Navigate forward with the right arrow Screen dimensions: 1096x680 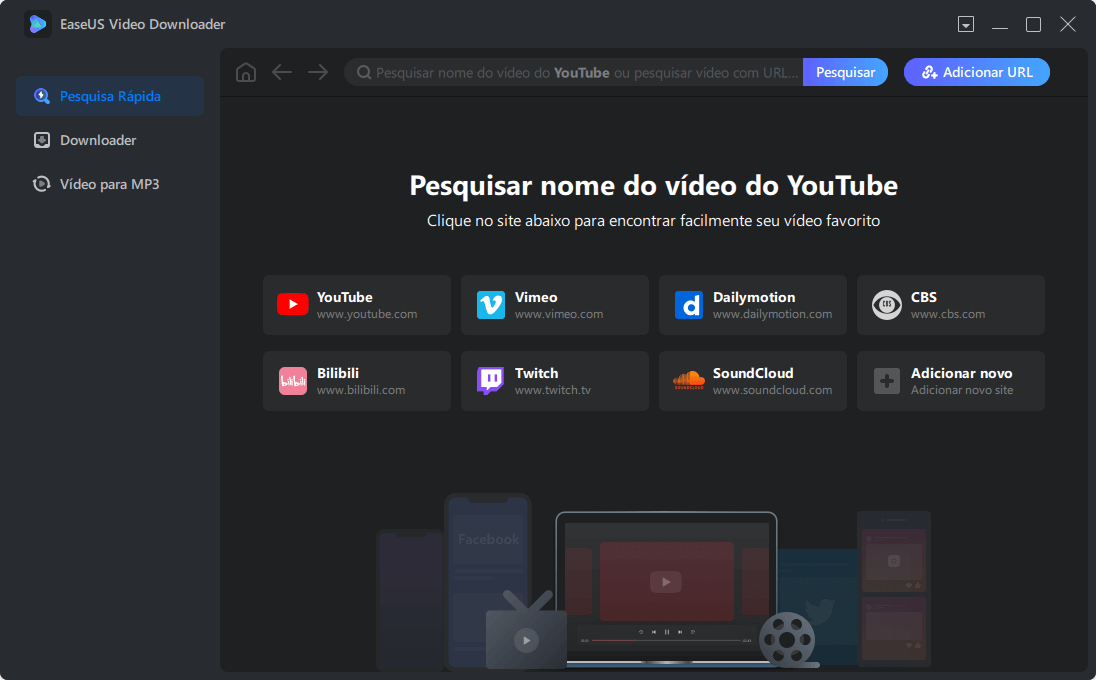click(x=318, y=72)
